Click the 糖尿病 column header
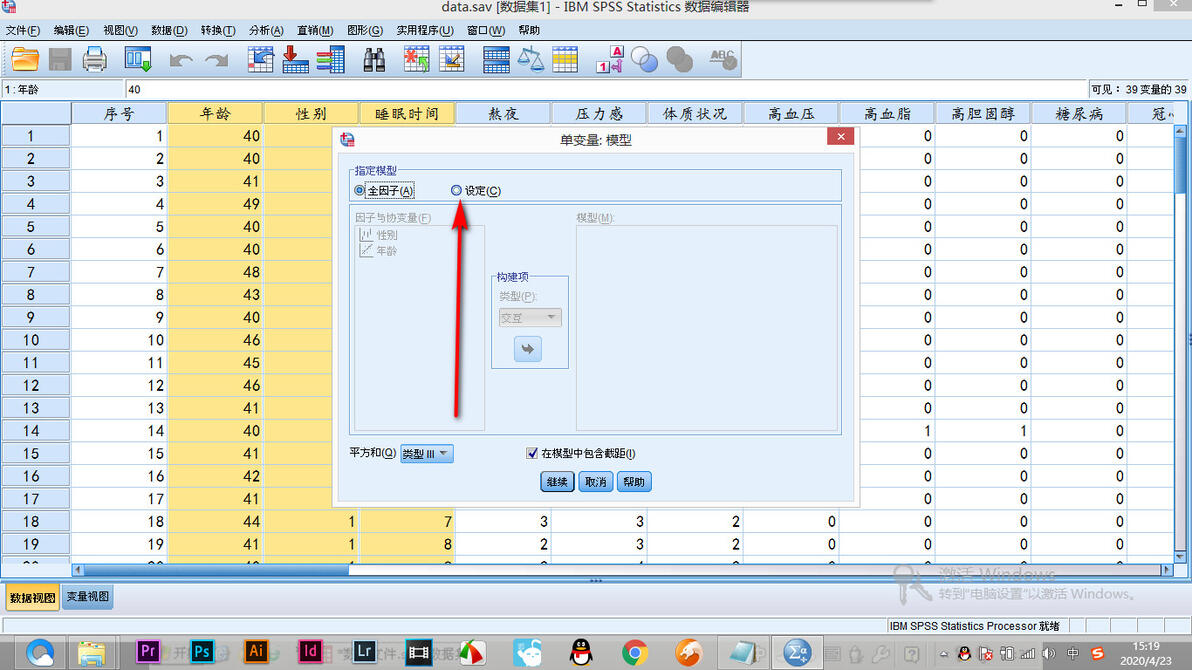The width and height of the screenshot is (1192, 670). coord(1079,113)
